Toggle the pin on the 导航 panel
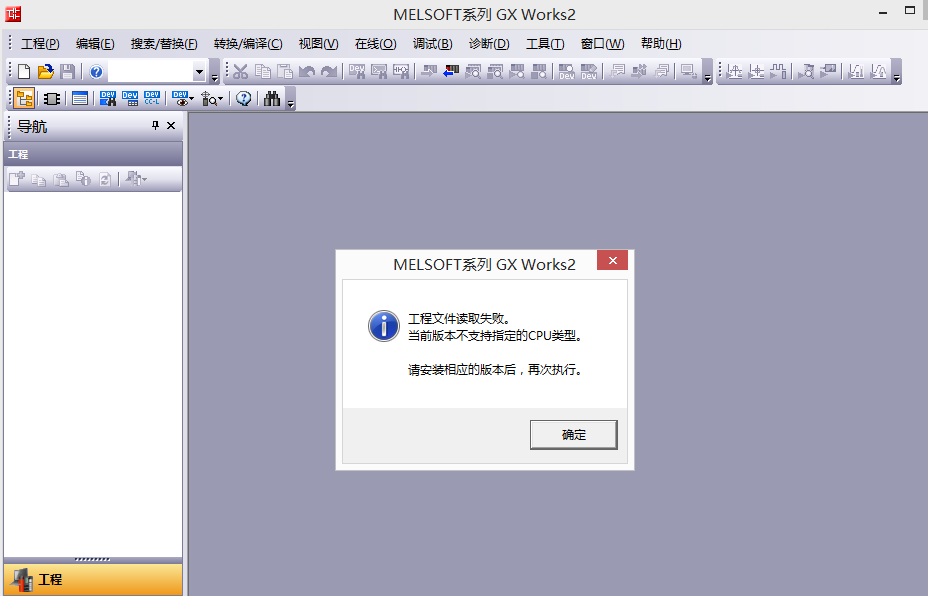928x596 pixels. pyautogui.click(x=155, y=126)
